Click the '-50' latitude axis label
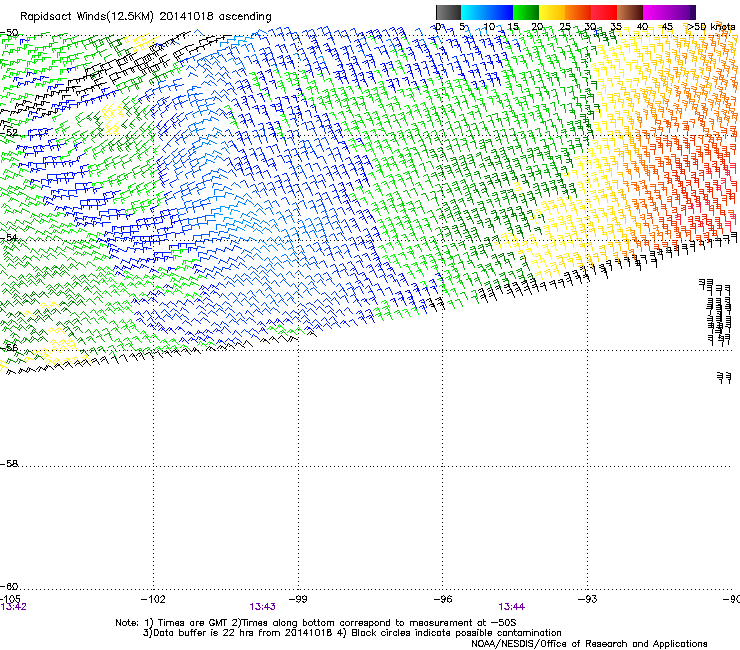 (x=9, y=33)
